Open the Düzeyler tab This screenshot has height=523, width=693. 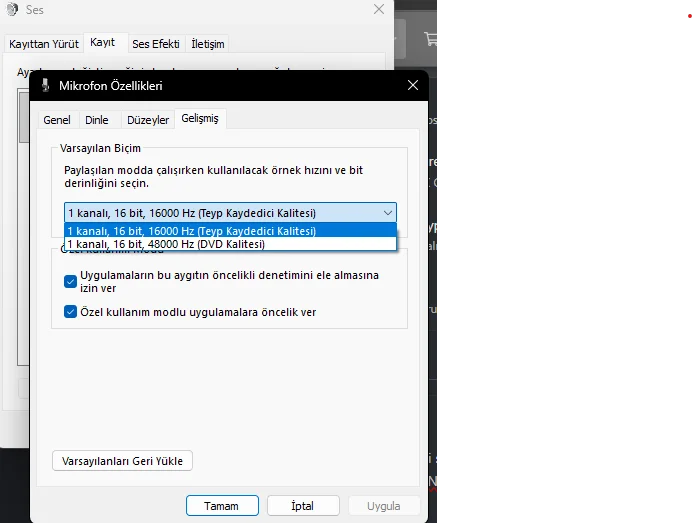point(148,120)
